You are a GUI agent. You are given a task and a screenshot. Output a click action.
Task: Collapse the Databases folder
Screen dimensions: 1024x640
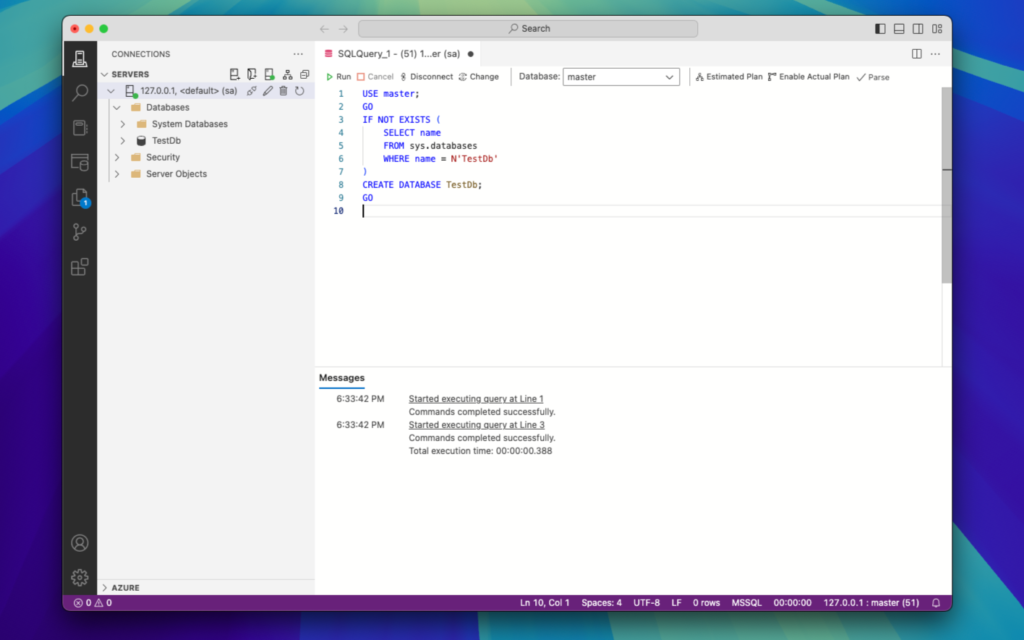pyautogui.click(x=118, y=108)
